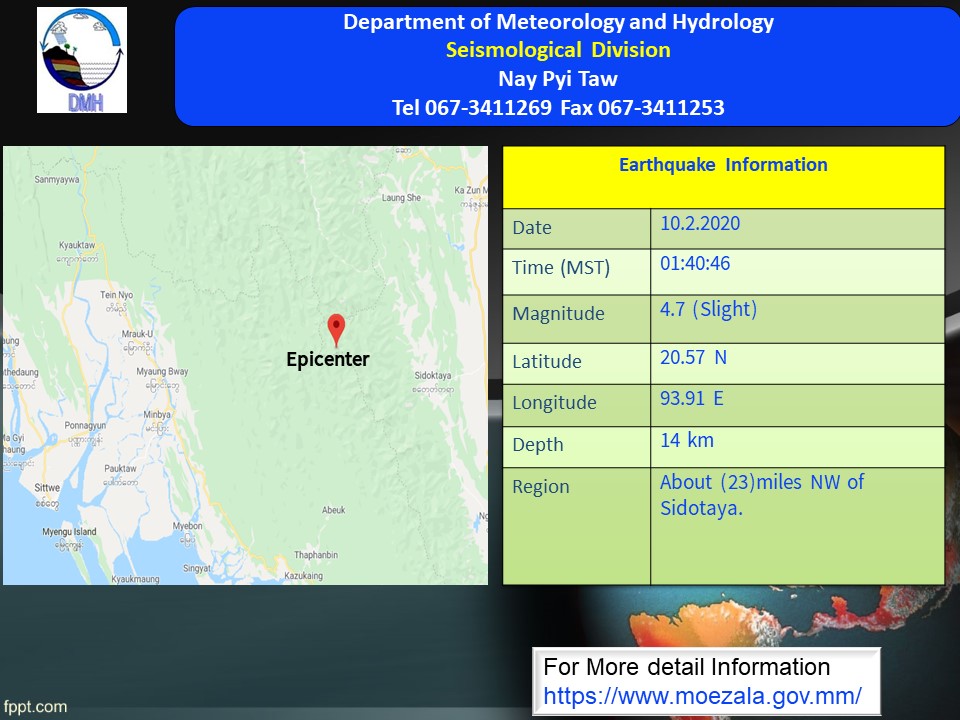Select the Epicenter text label
960x720 pixels.
click(328, 359)
